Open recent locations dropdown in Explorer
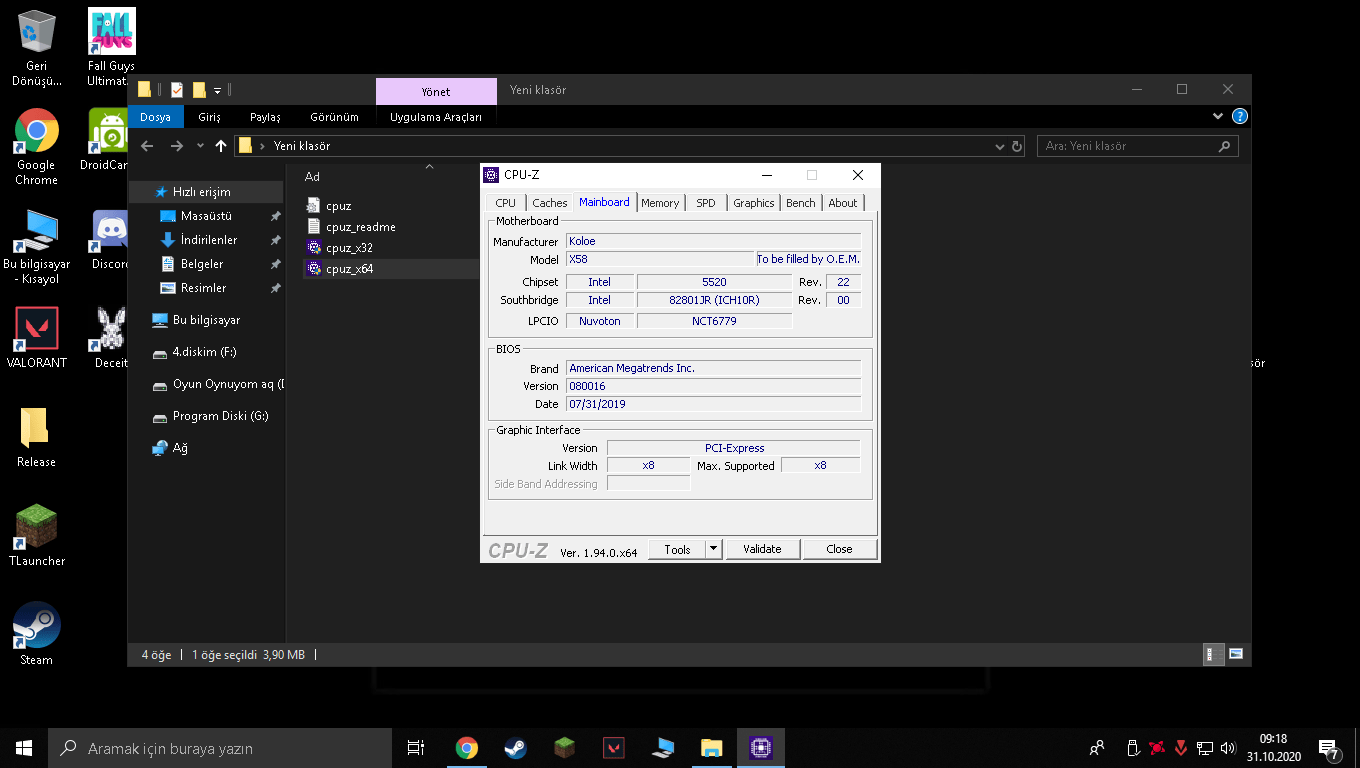1360x768 pixels. coord(200,146)
